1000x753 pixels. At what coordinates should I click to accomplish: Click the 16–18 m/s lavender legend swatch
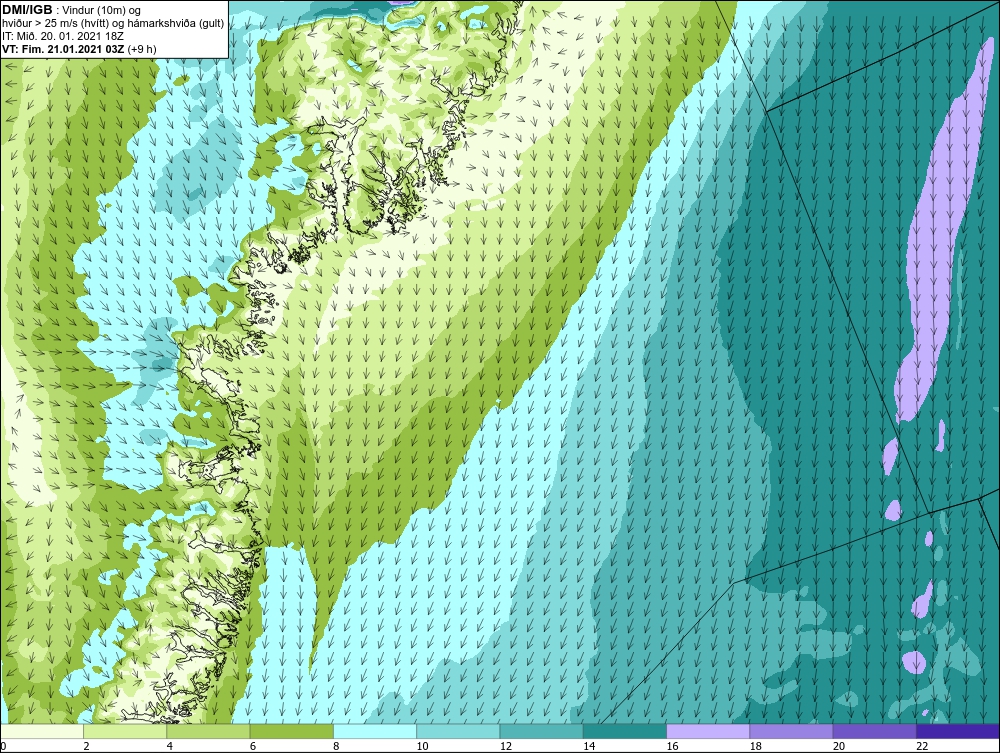click(x=708, y=731)
